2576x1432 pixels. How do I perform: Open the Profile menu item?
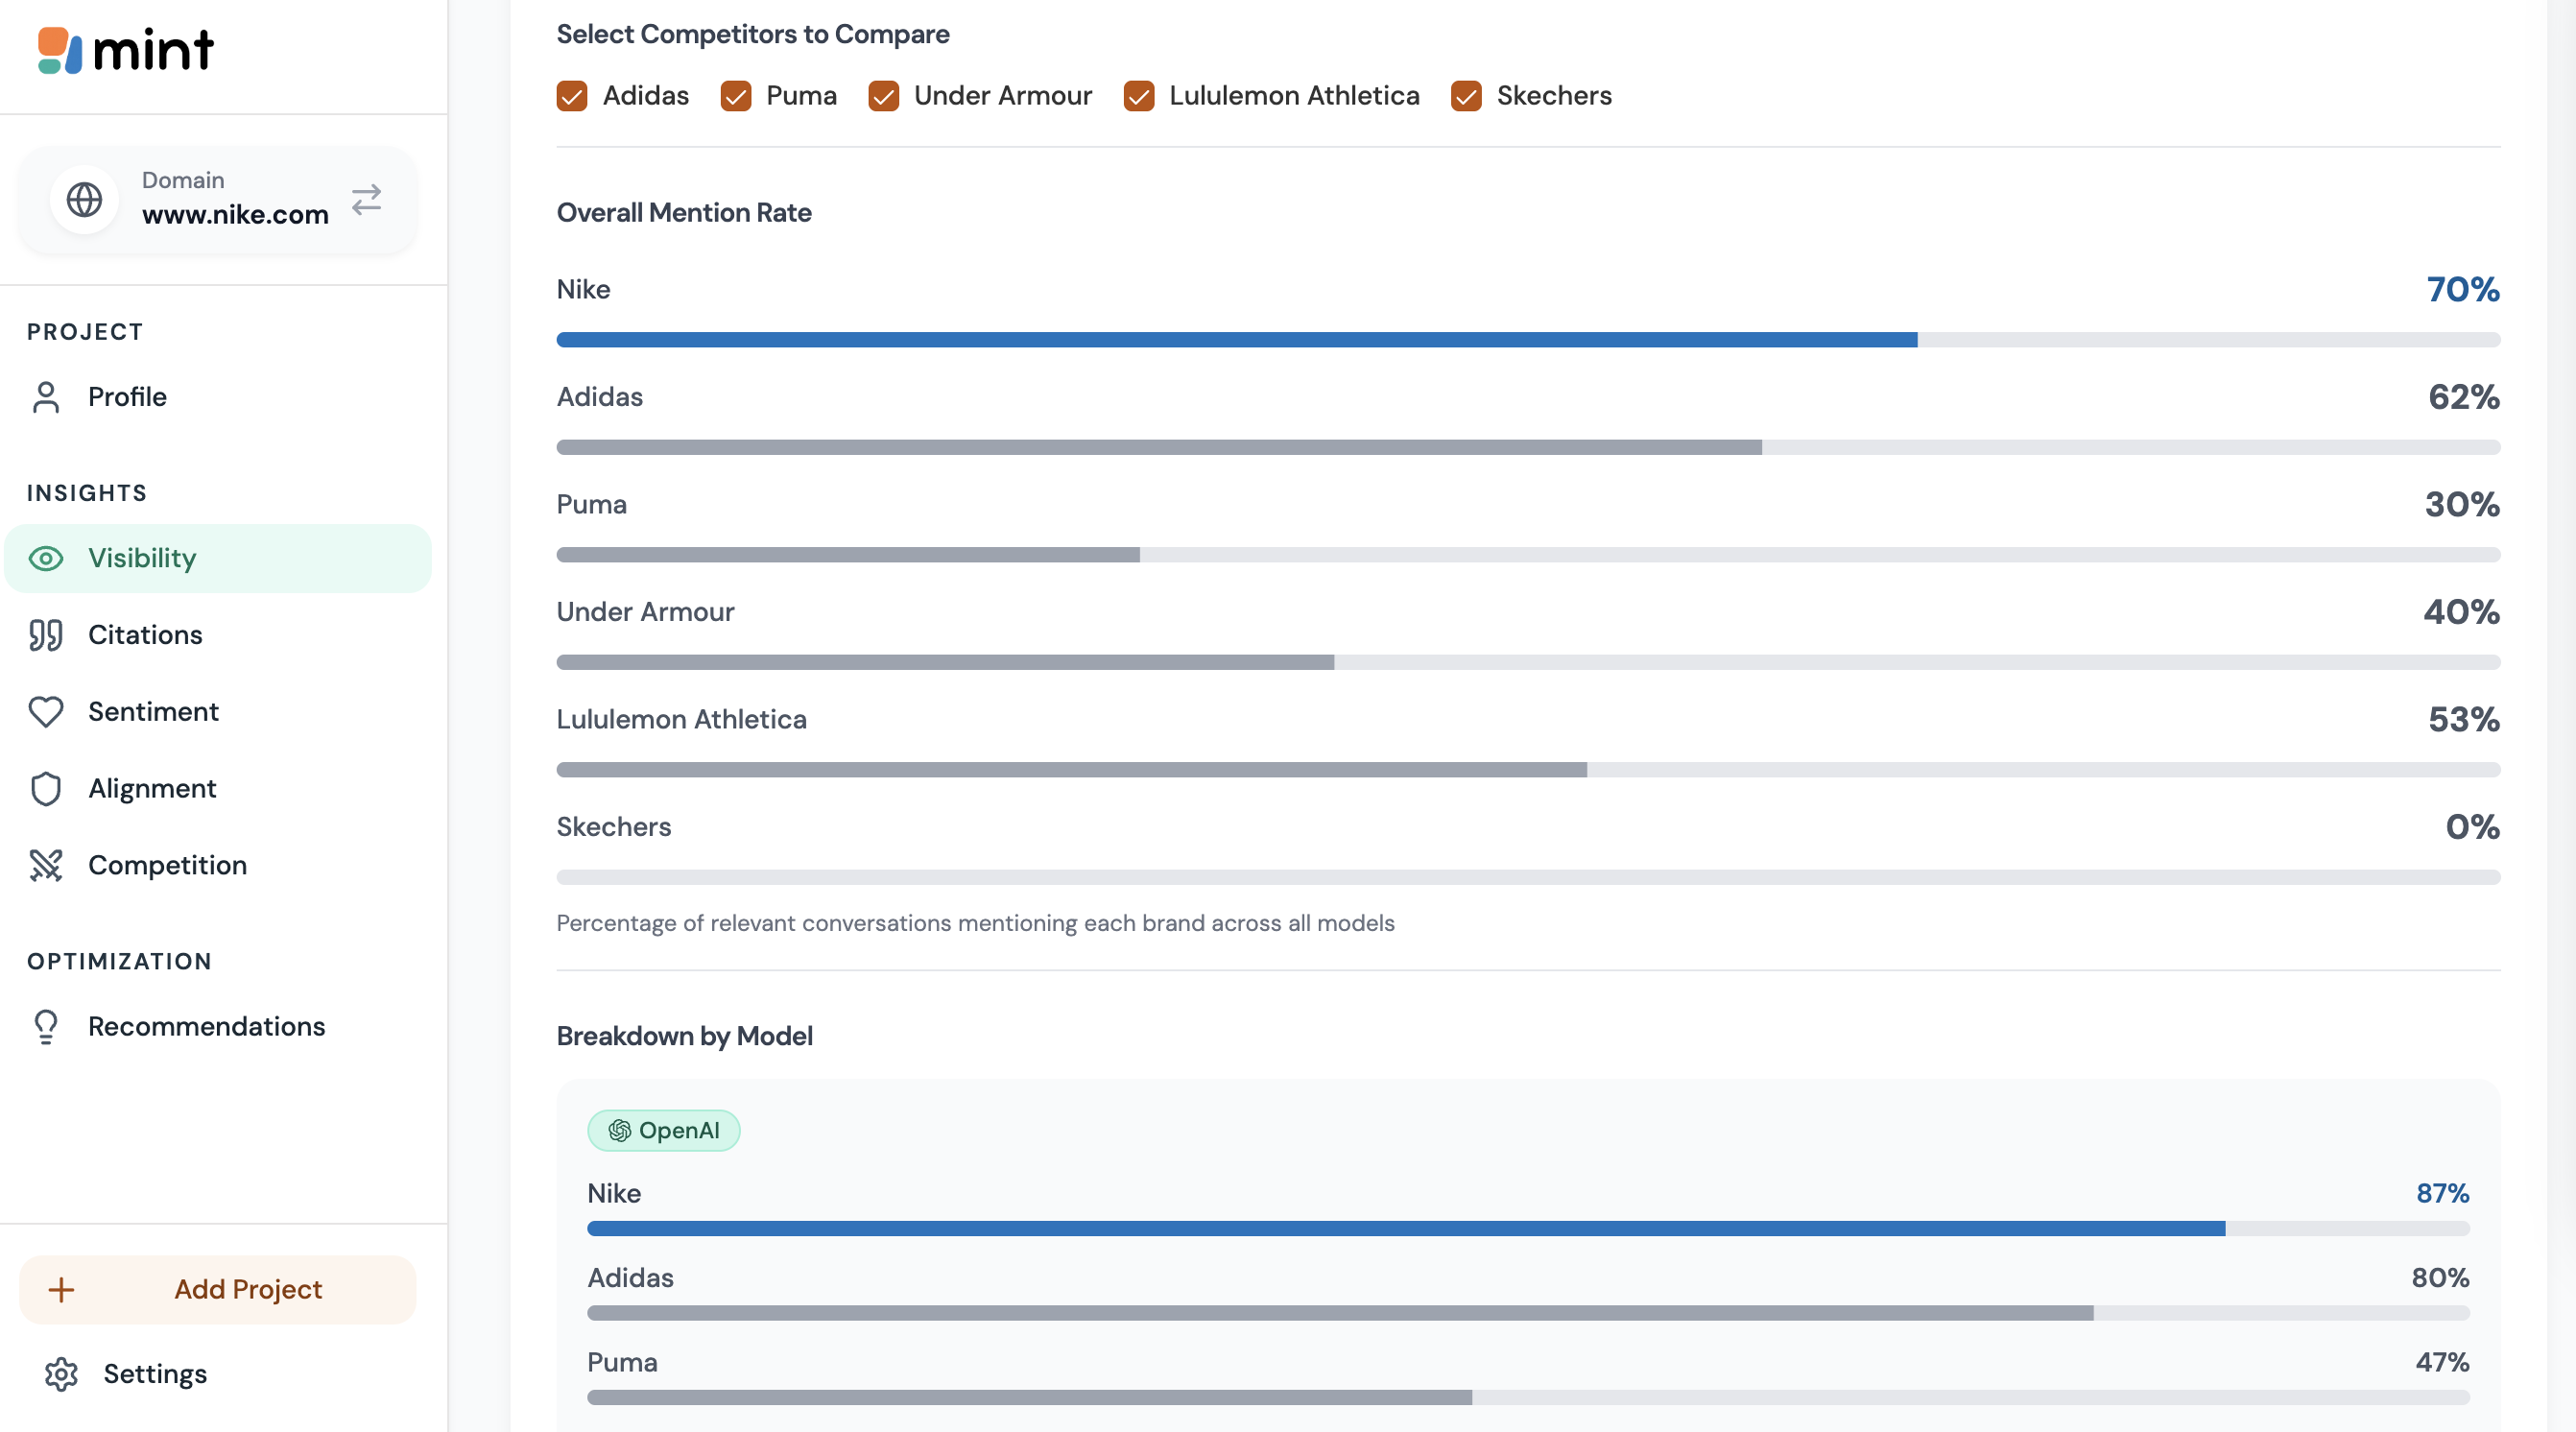coord(218,397)
